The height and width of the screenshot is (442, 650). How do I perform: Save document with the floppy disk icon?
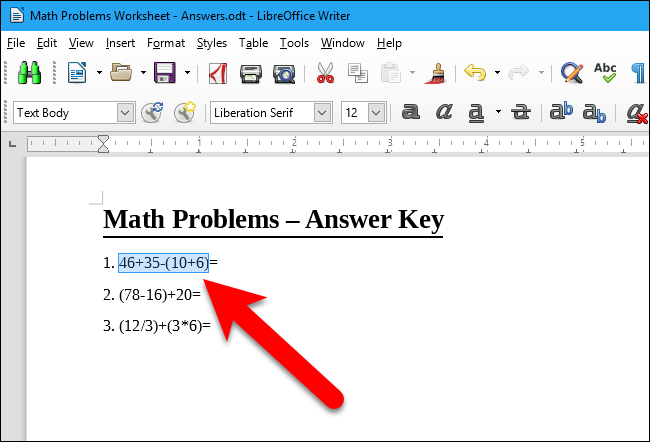click(x=165, y=73)
